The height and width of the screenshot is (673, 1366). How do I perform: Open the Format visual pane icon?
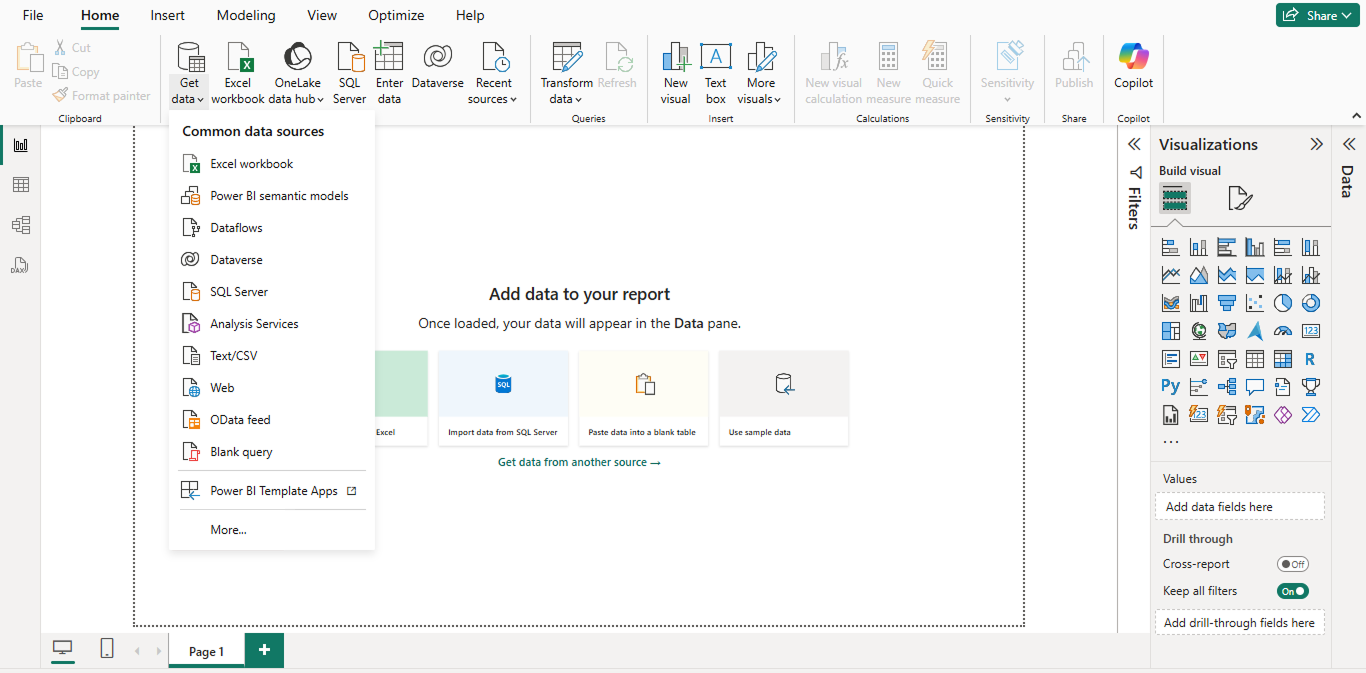coord(1240,198)
